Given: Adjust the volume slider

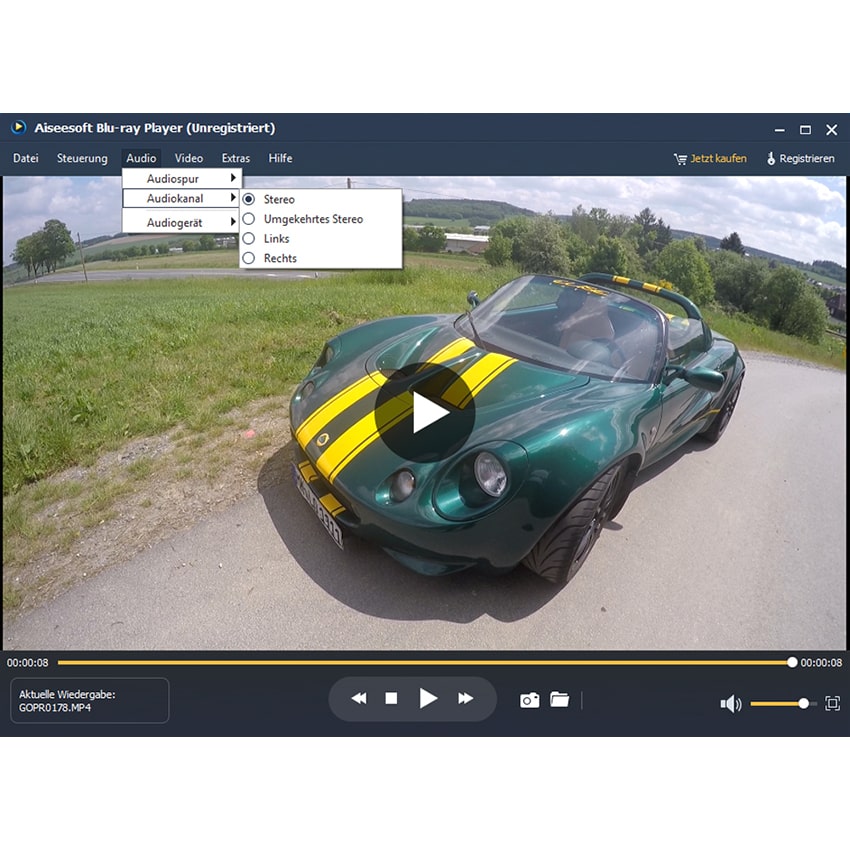Looking at the screenshot, I should pyautogui.click(x=782, y=704).
